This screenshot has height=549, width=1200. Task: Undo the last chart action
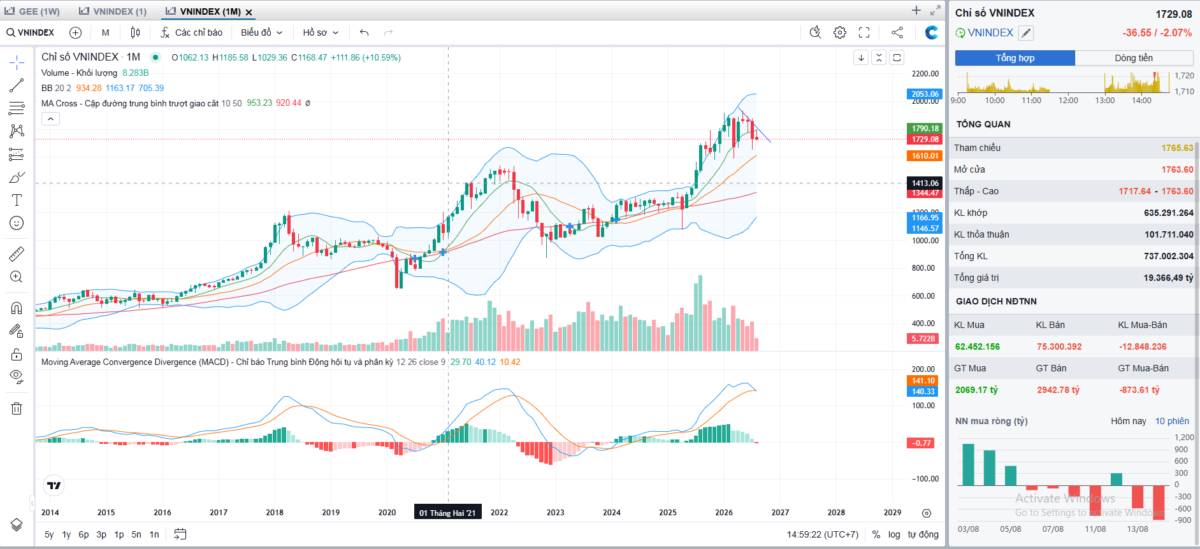click(364, 32)
